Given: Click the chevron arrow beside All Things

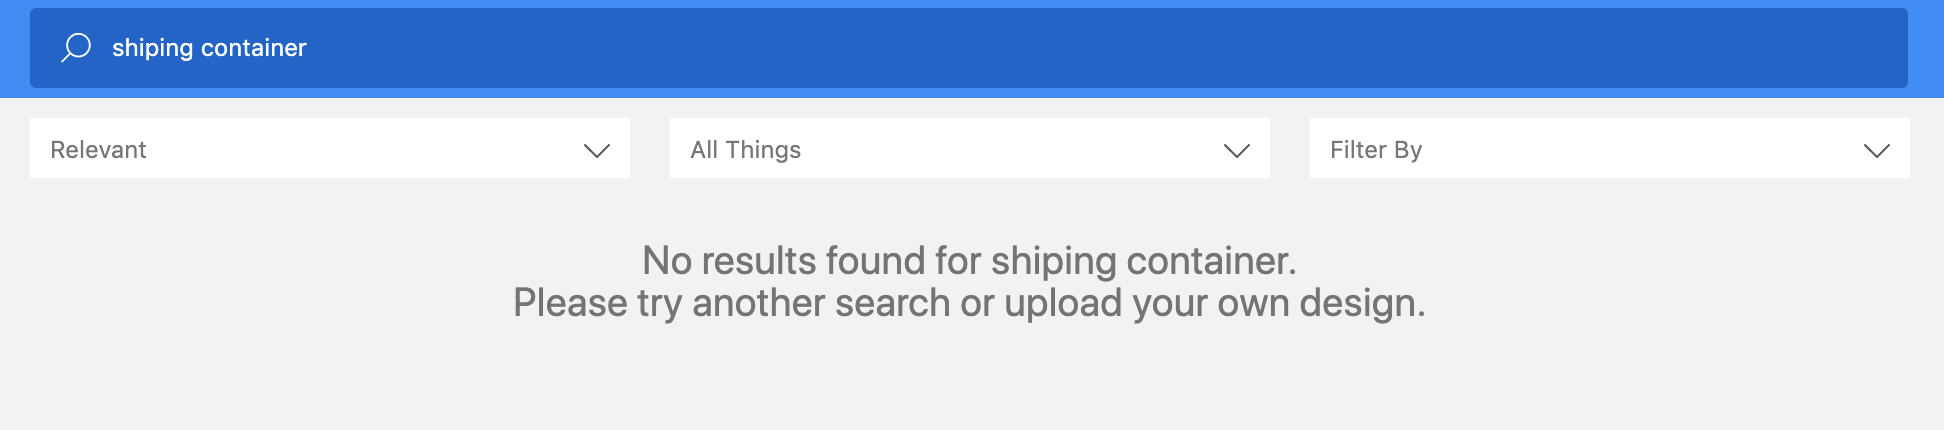Looking at the screenshot, I should pos(1237,151).
